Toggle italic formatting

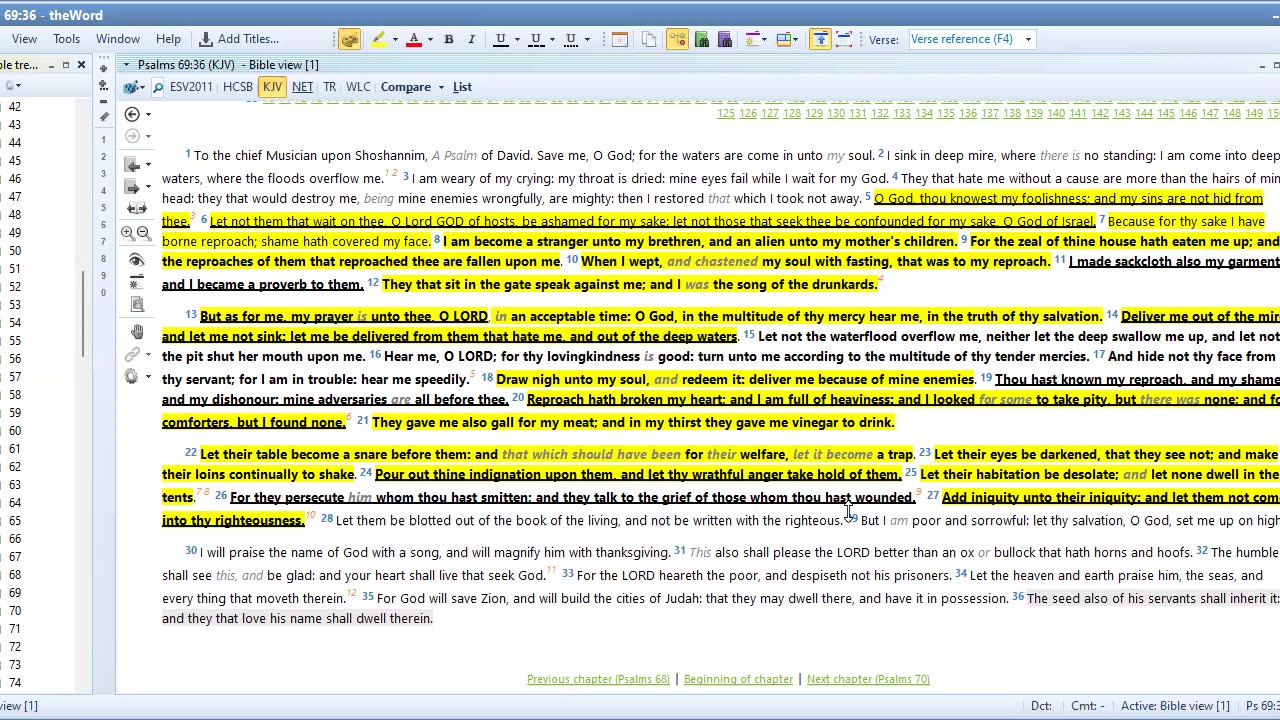[471, 39]
